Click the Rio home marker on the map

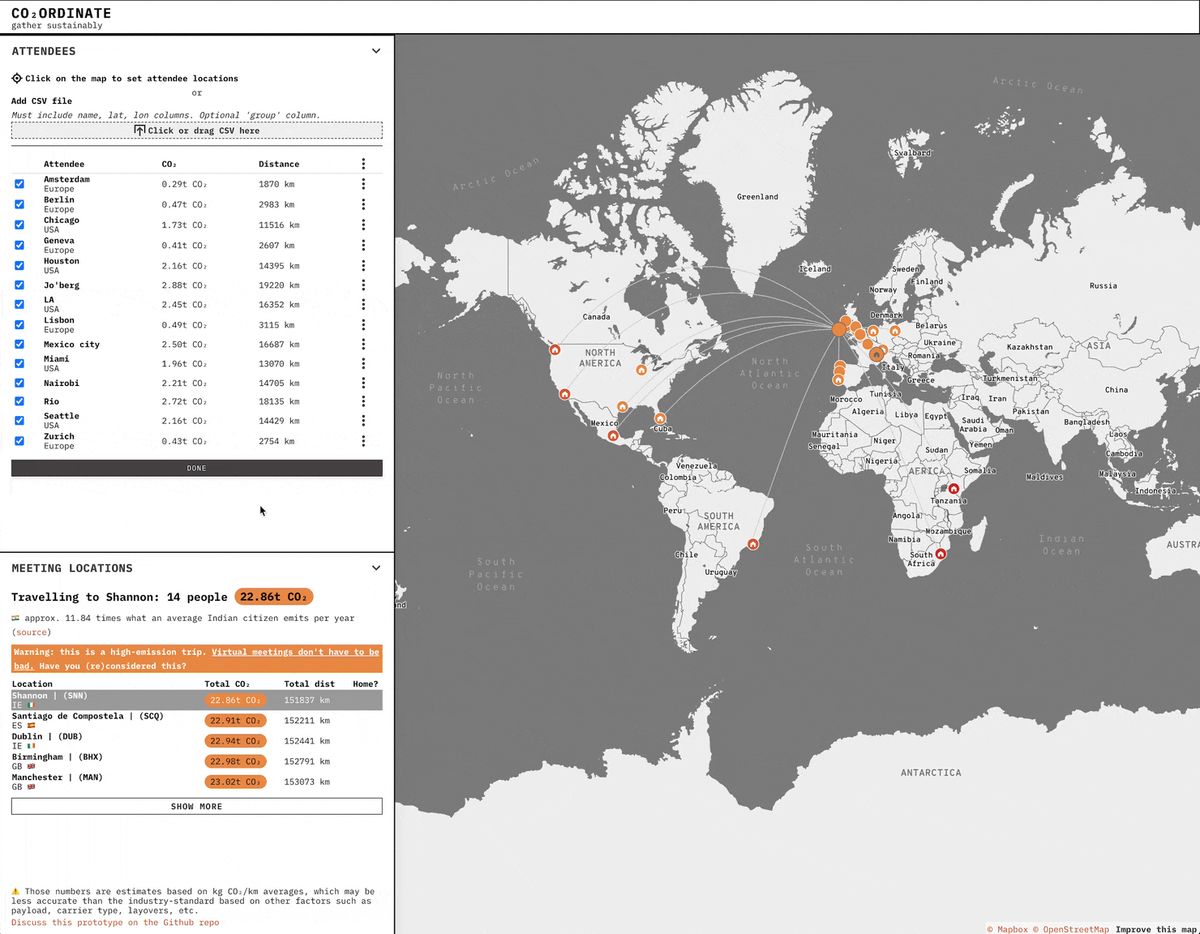(752, 544)
